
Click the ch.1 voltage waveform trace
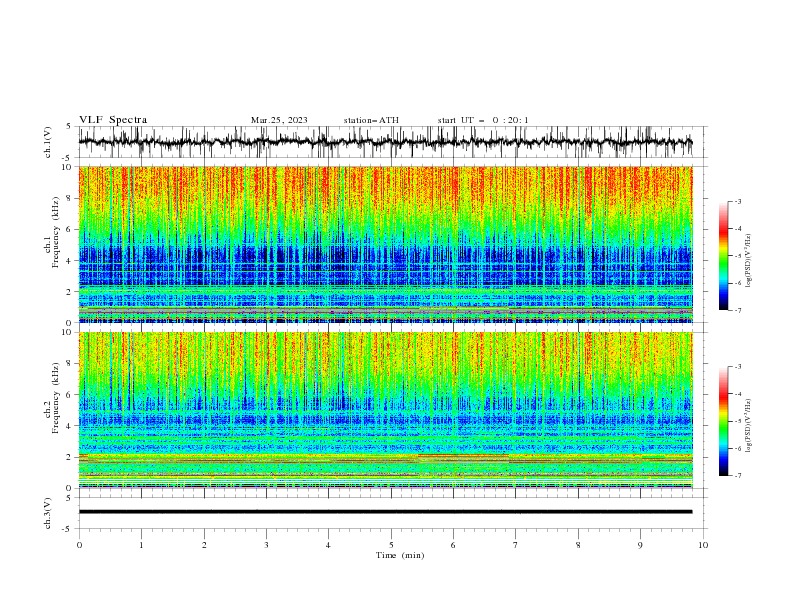(x=385, y=142)
